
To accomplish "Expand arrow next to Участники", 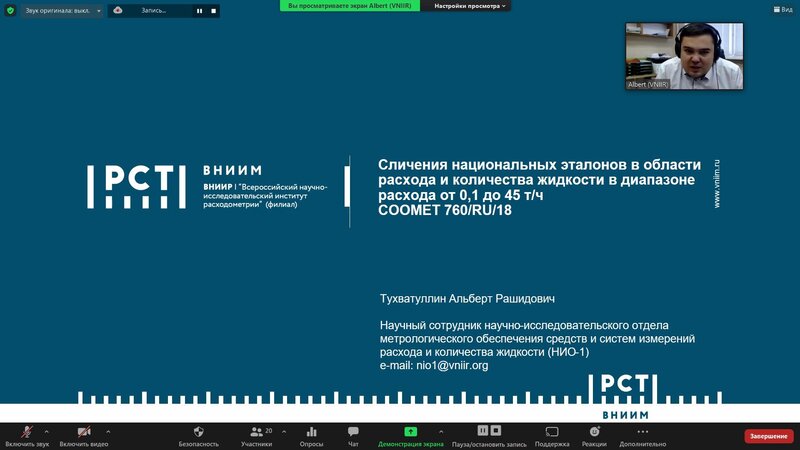I will 285,432.
